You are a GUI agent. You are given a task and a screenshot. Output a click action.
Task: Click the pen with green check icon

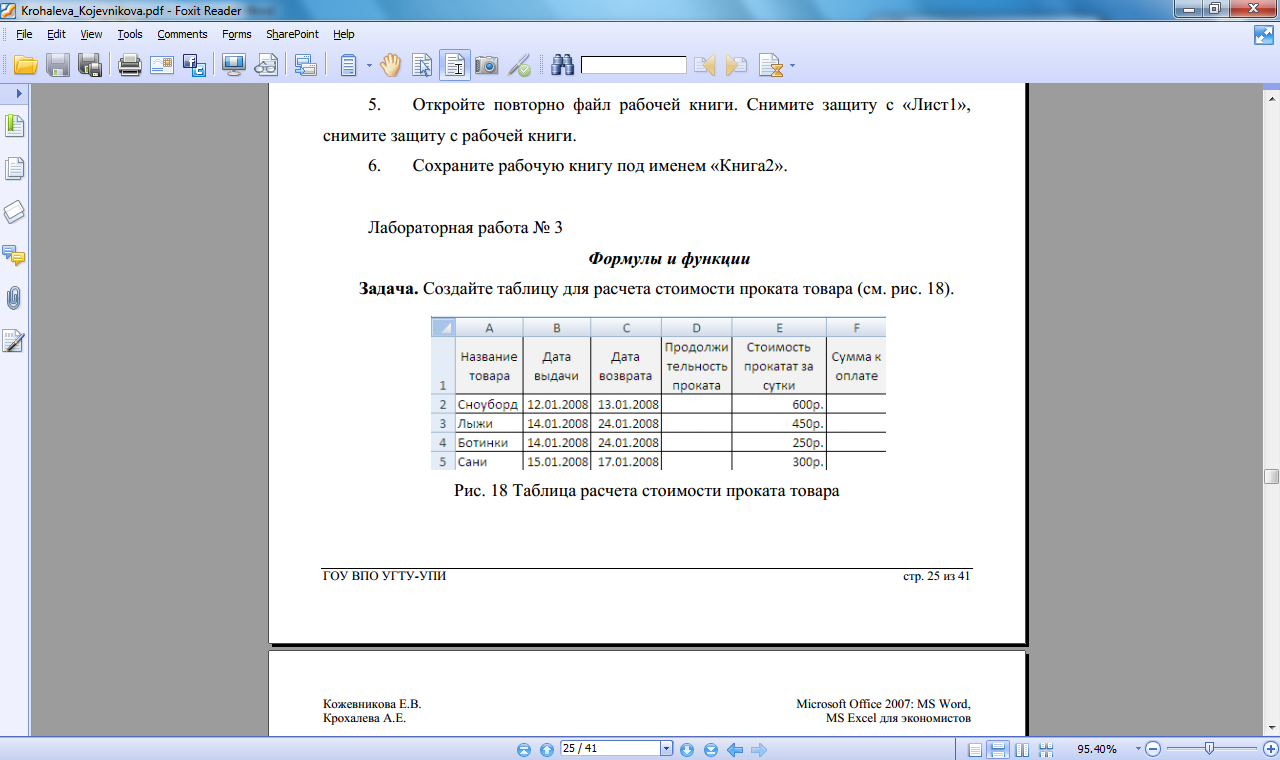pos(519,66)
